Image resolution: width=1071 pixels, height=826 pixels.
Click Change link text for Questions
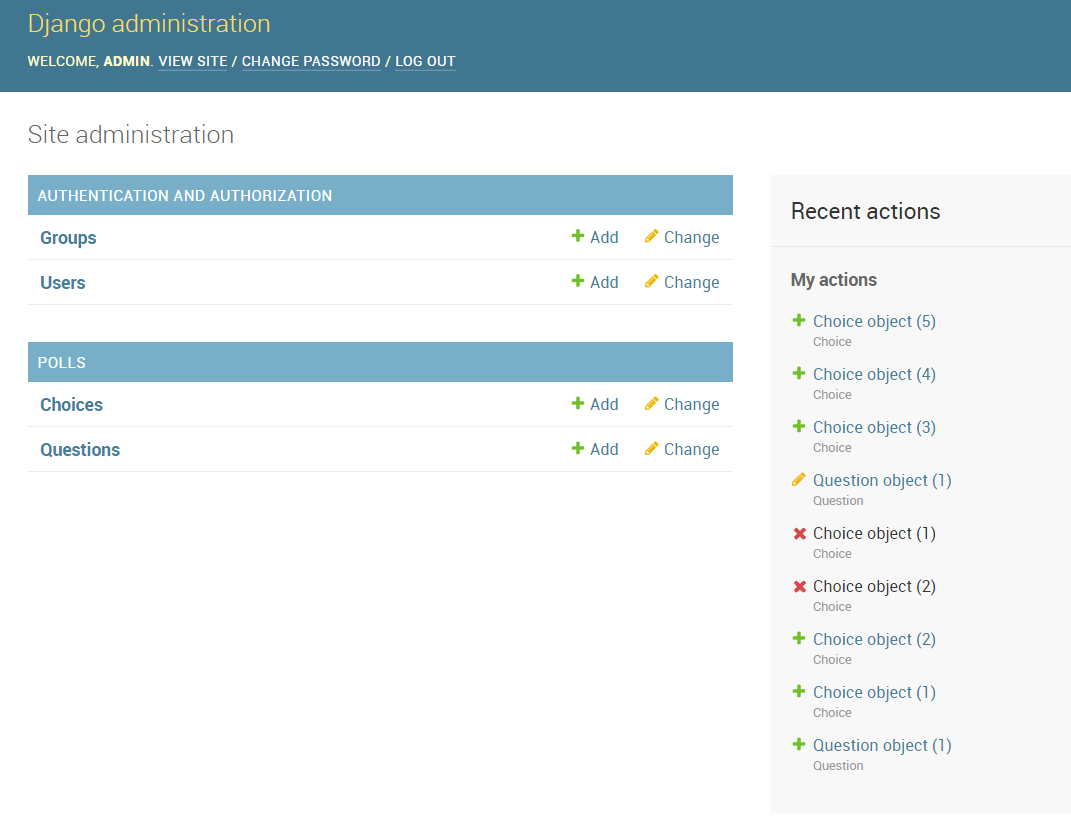tap(691, 450)
